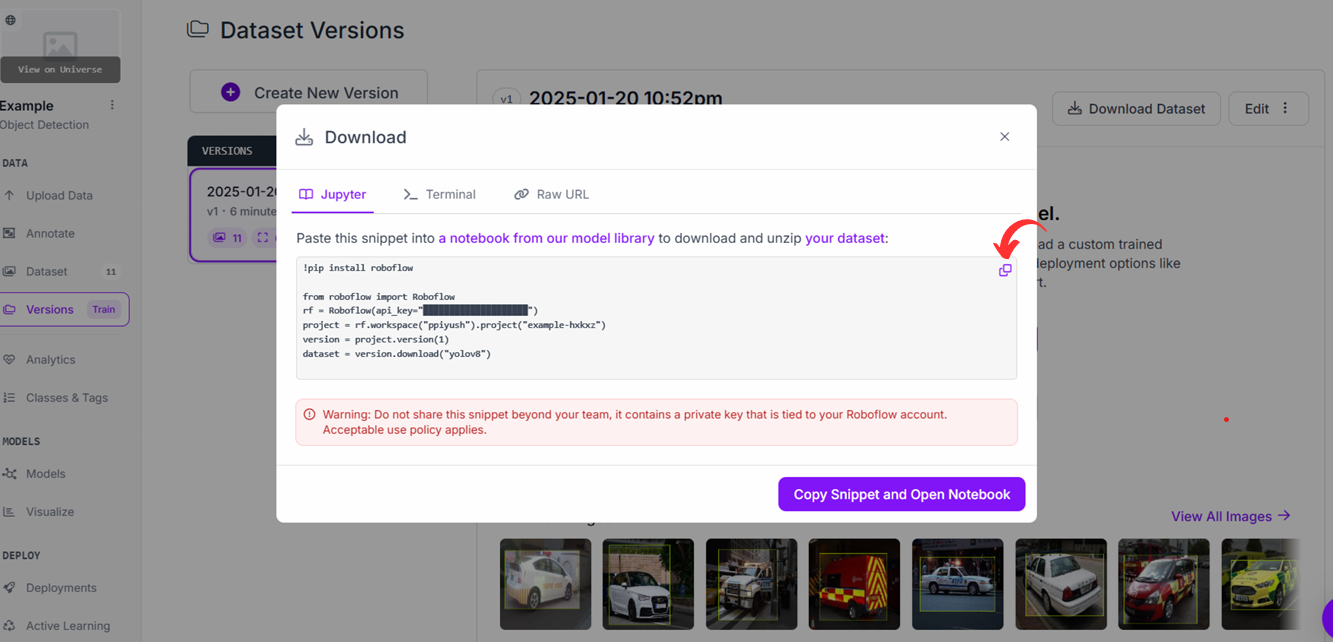Open the "a notebook from our model library" link
Screen dimensions: 1333x642
coord(546,238)
